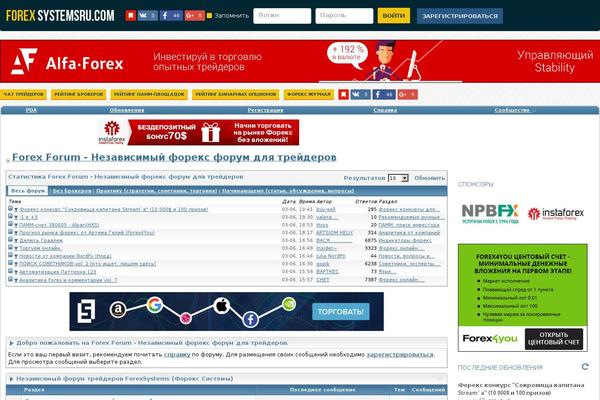600x400 pixels.
Task: Click the Зарегистрироваться button
Action: [x=460, y=16]
